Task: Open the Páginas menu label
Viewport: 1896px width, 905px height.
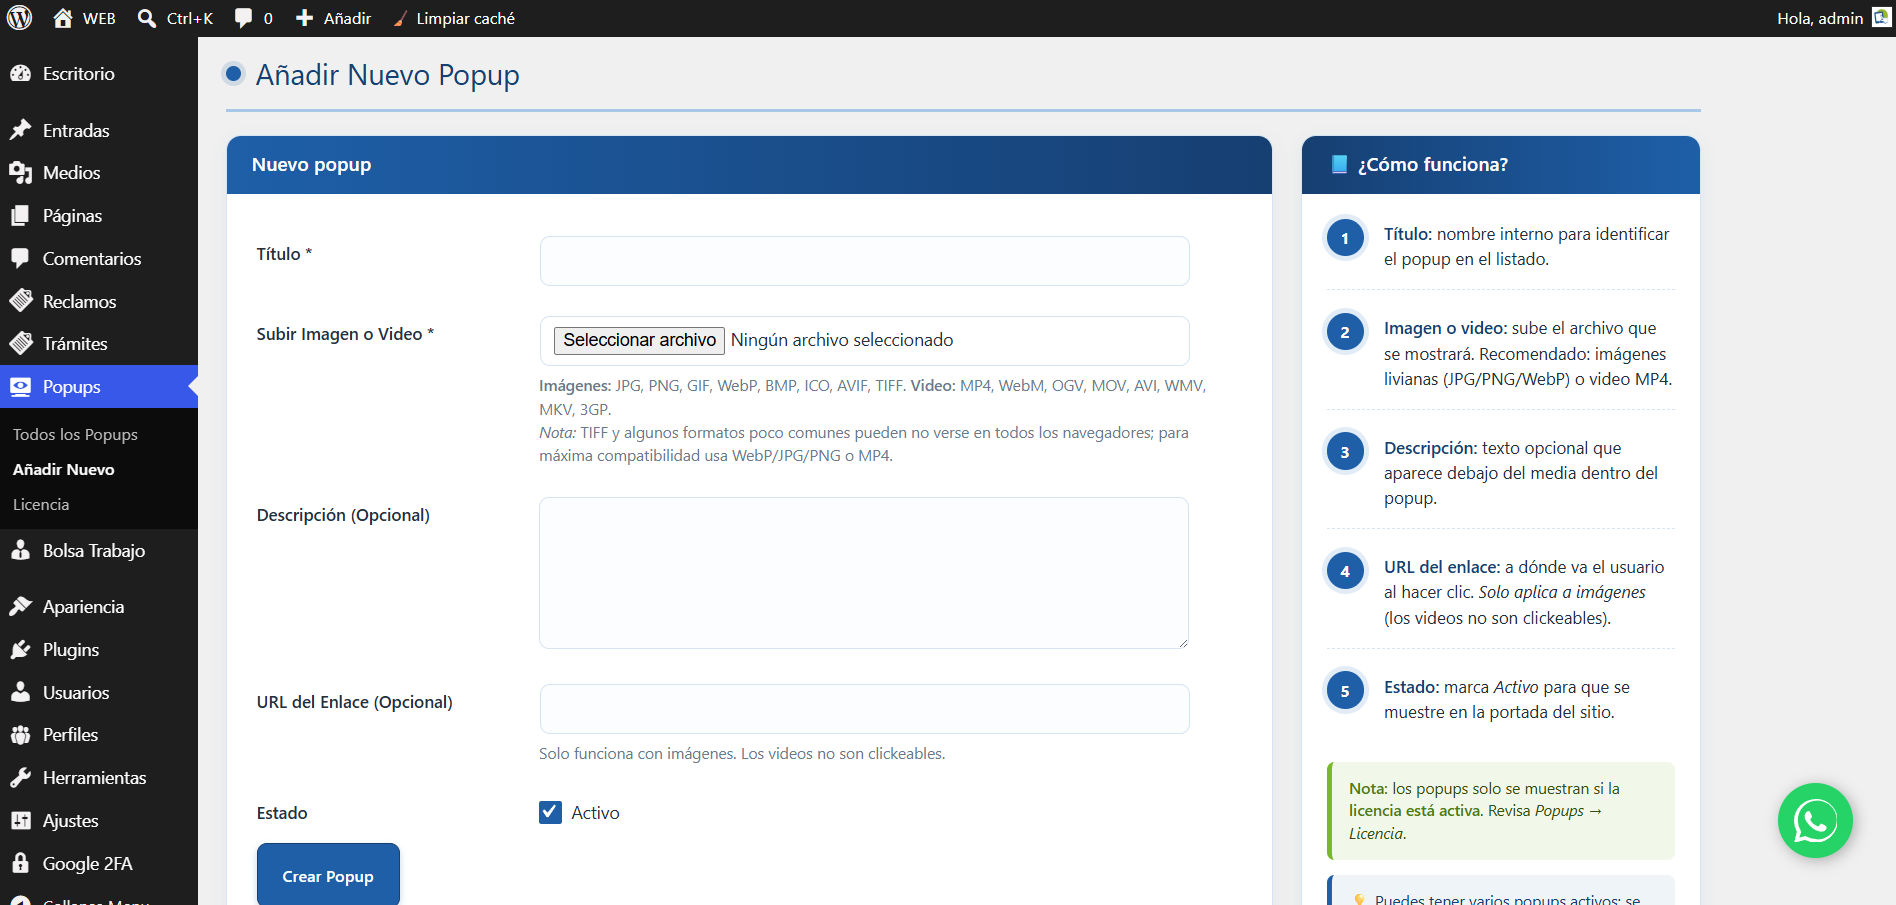Action: point(72,216)
